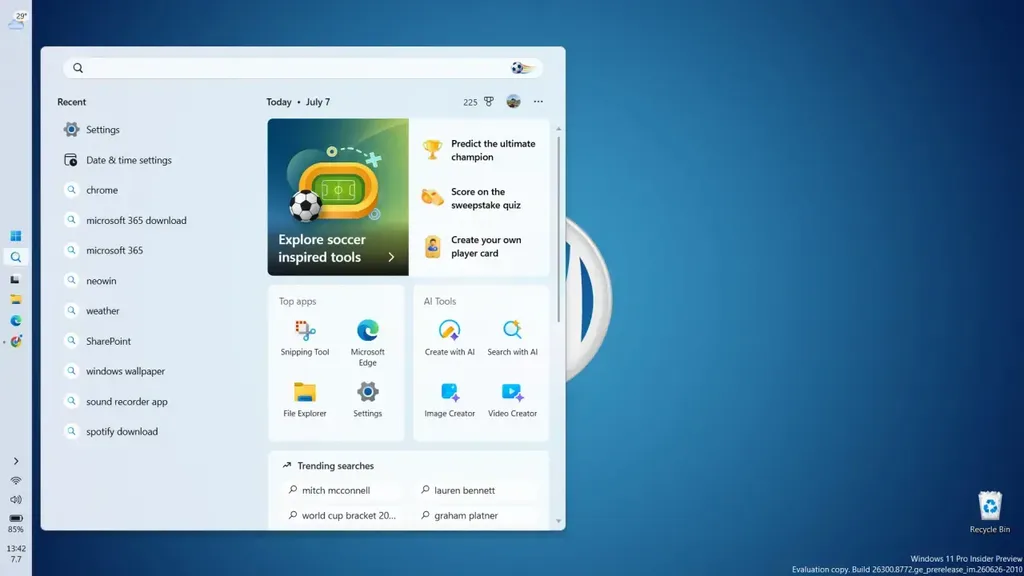Open the weather widget showing 29°
The width and height of the screenshot is (1024, 576).
[16, 20]
